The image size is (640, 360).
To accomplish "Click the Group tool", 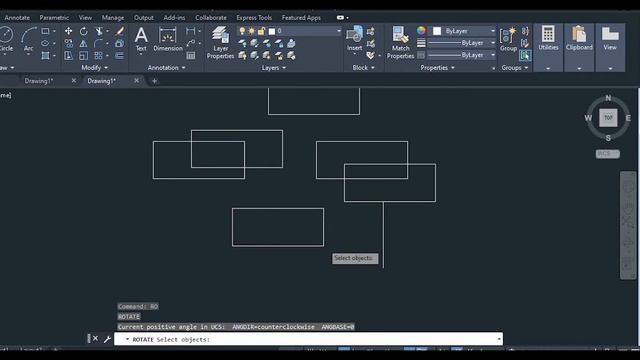I will tap(508, 39).
